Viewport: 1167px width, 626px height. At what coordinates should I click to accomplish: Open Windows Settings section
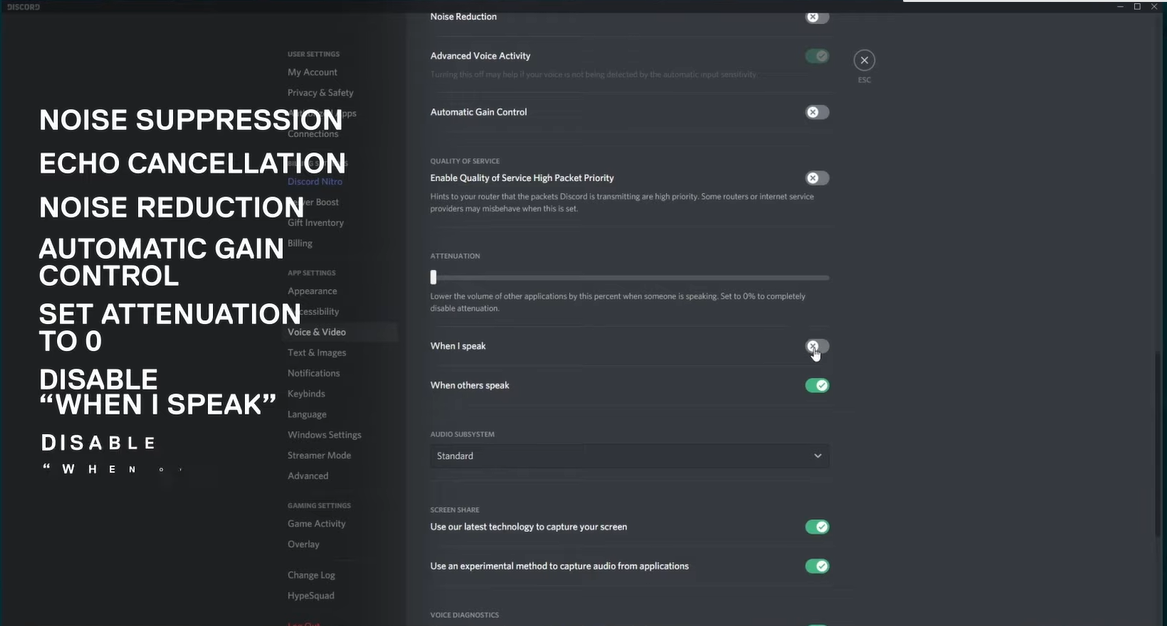pyautogui.click(x=324, y=435)
